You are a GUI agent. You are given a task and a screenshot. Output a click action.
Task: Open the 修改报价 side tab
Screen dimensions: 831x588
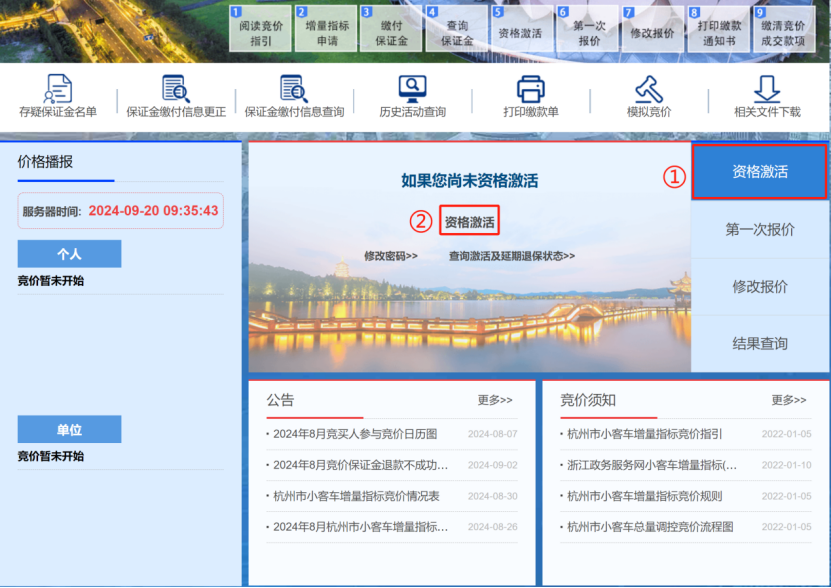(x=760, y=287)
